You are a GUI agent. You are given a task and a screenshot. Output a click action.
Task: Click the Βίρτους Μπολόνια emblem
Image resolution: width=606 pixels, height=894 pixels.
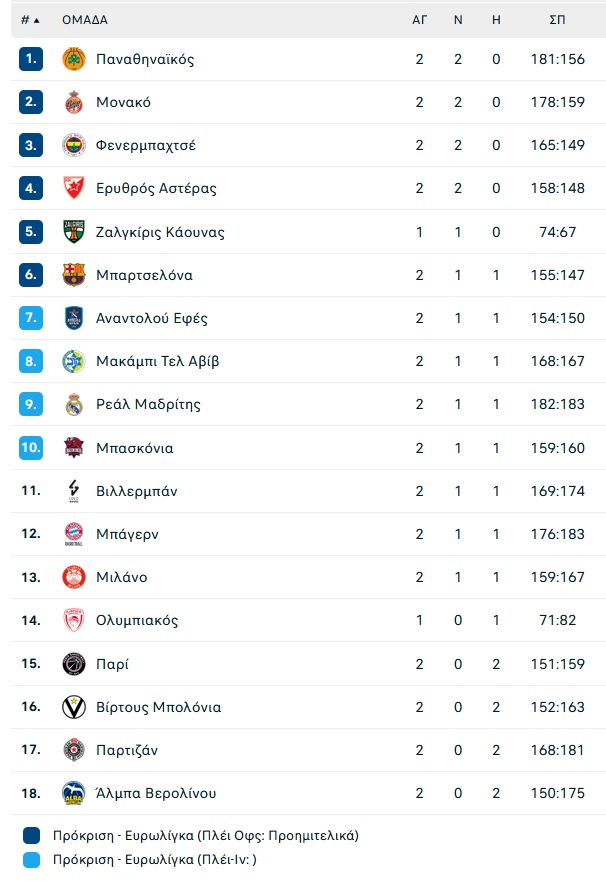(x=74, y=707)
